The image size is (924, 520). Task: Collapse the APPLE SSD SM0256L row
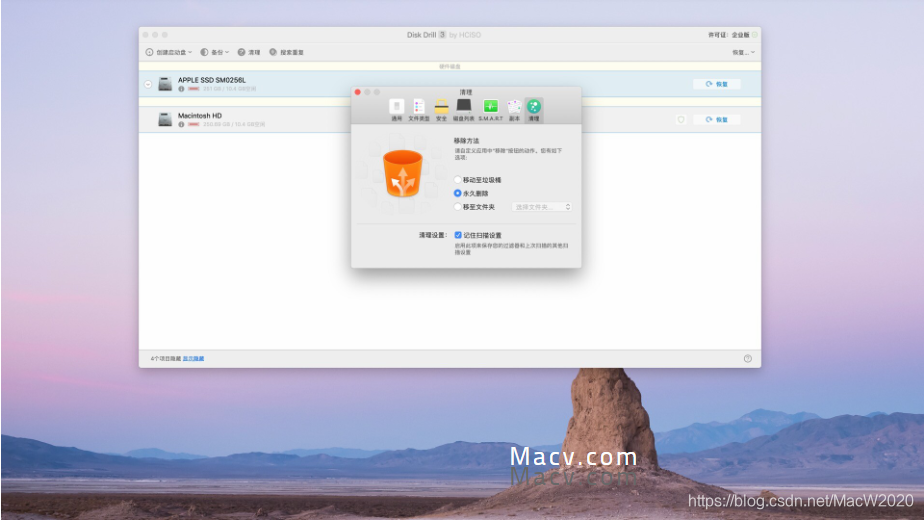point(148,84)
